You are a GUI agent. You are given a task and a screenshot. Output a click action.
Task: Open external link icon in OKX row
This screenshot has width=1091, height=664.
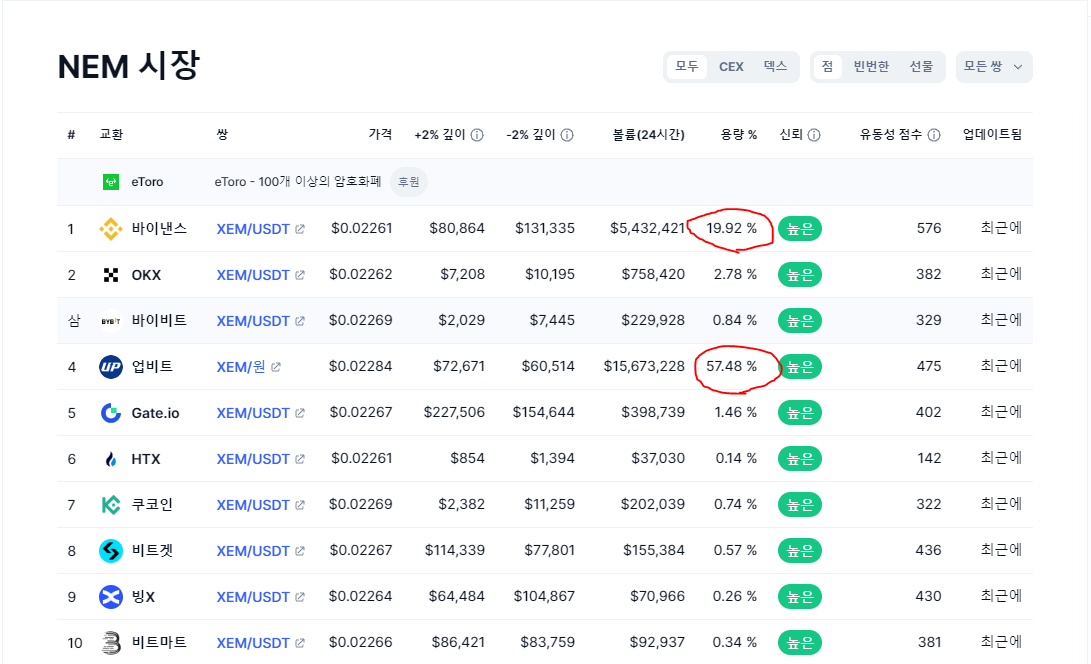[300, 275]
